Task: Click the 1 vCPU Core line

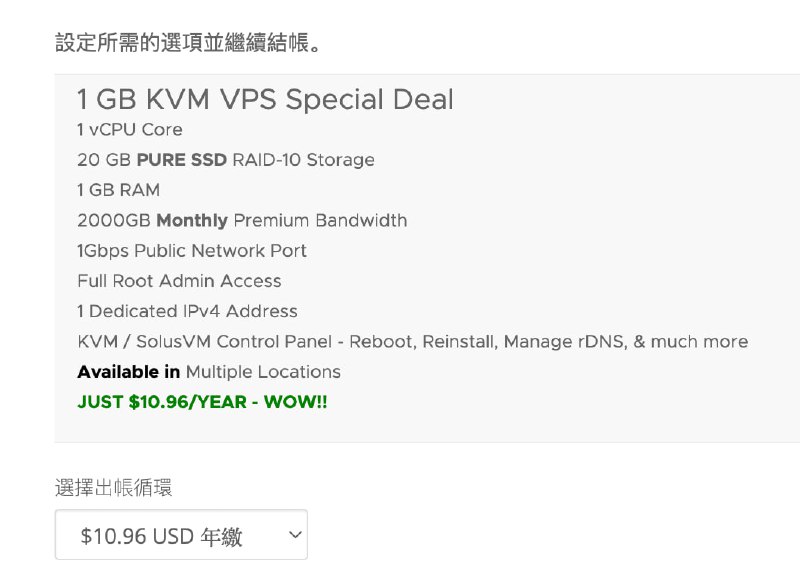Action: [x=130, y=130]
